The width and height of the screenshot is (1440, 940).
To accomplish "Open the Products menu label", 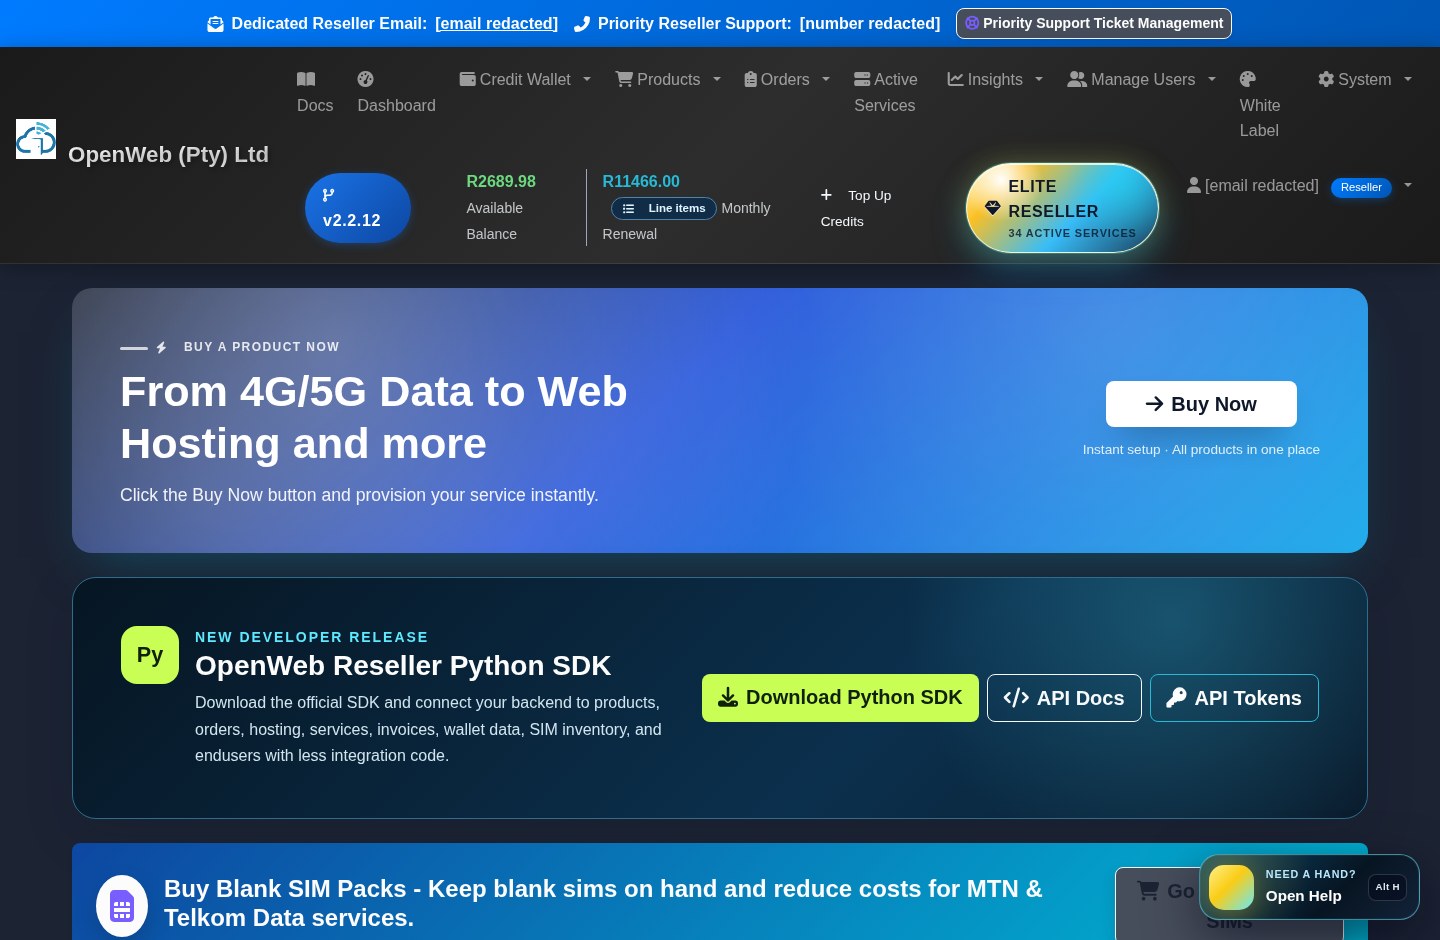I will pos(669,79).
